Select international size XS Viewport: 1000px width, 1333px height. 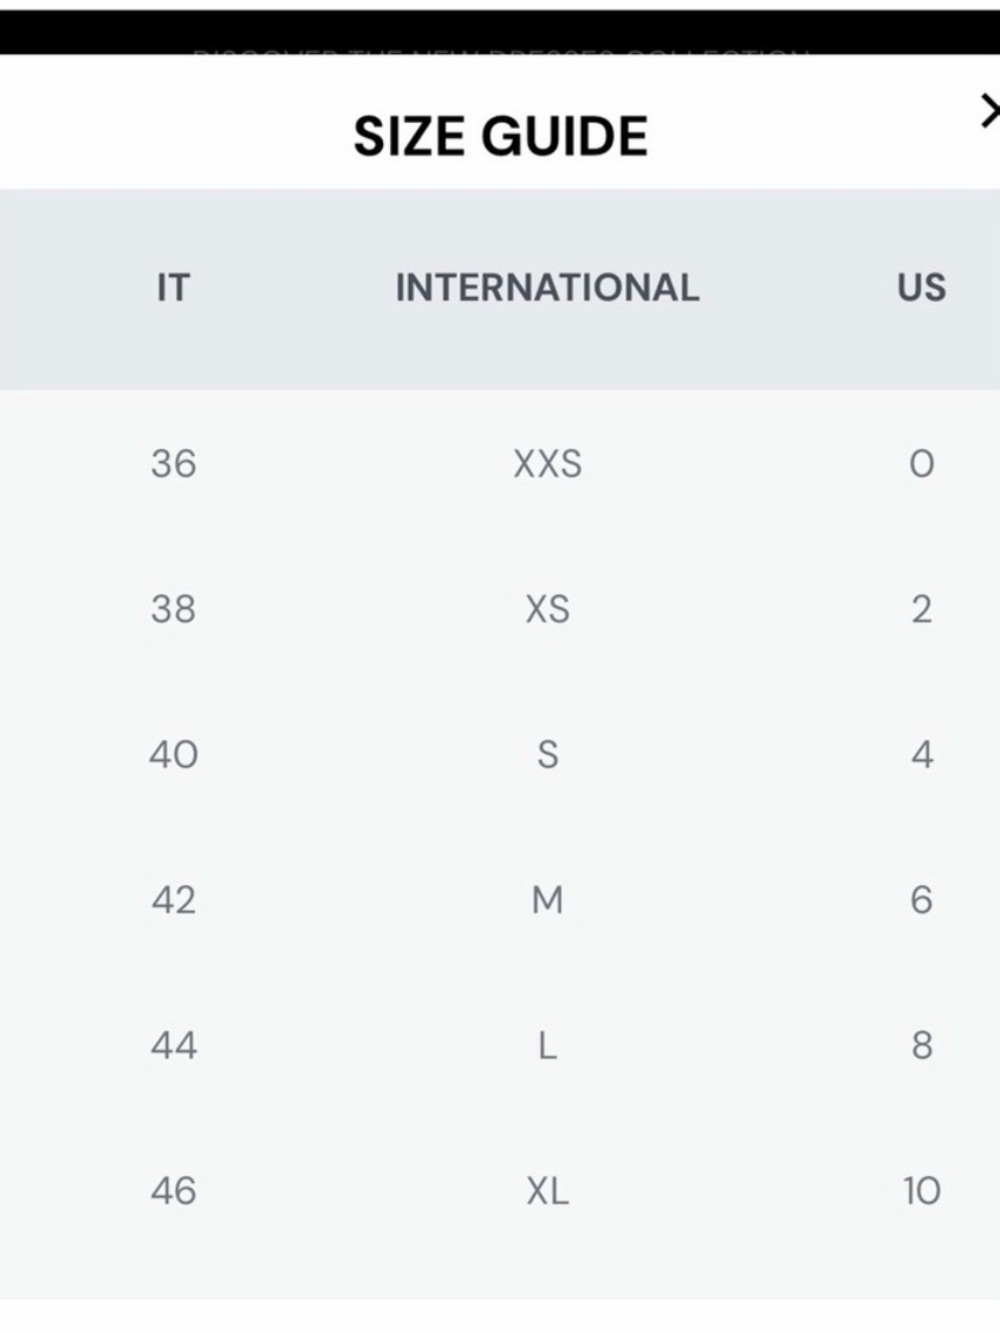[x=547, y=609]
